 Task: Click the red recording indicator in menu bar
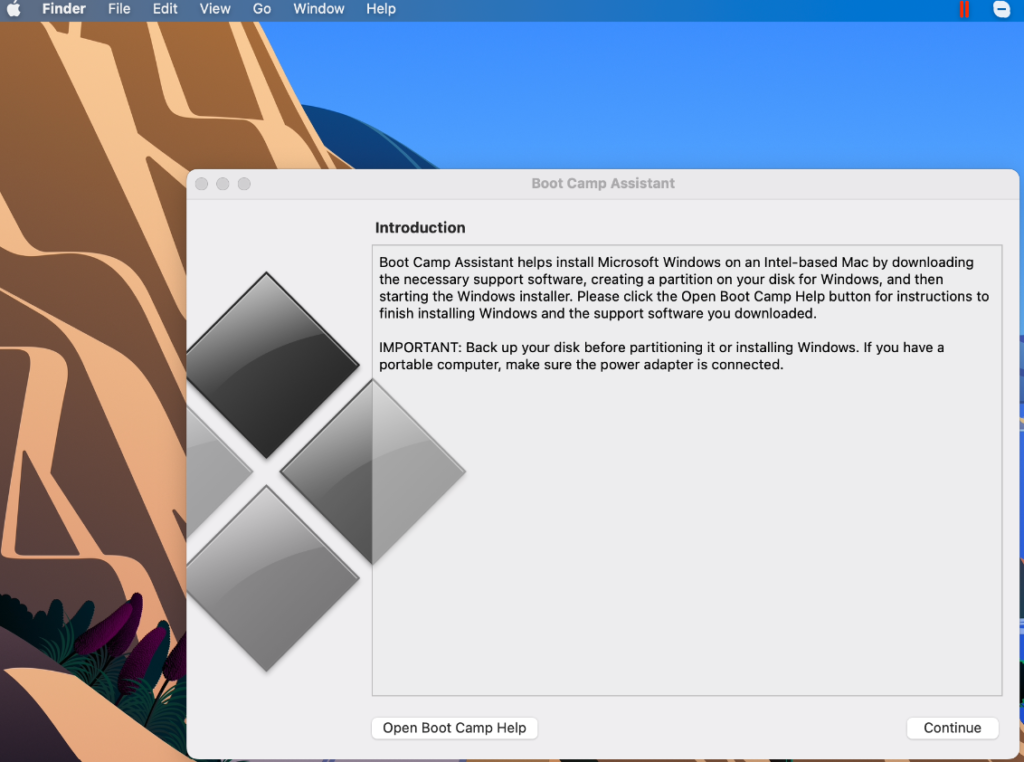tap(964, 9)
